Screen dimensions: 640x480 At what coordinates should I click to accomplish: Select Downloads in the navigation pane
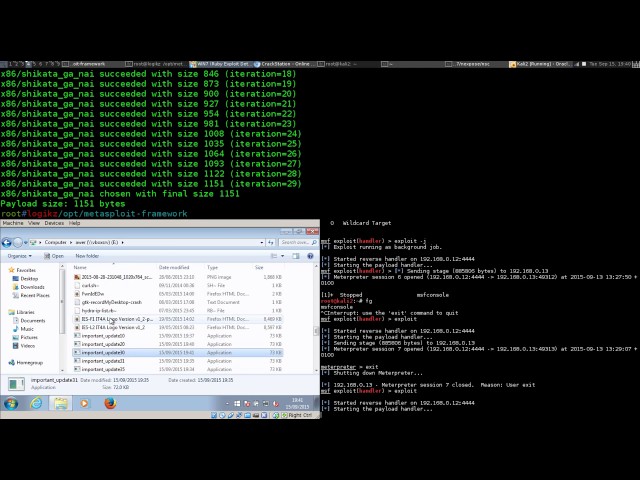point(29,287)
